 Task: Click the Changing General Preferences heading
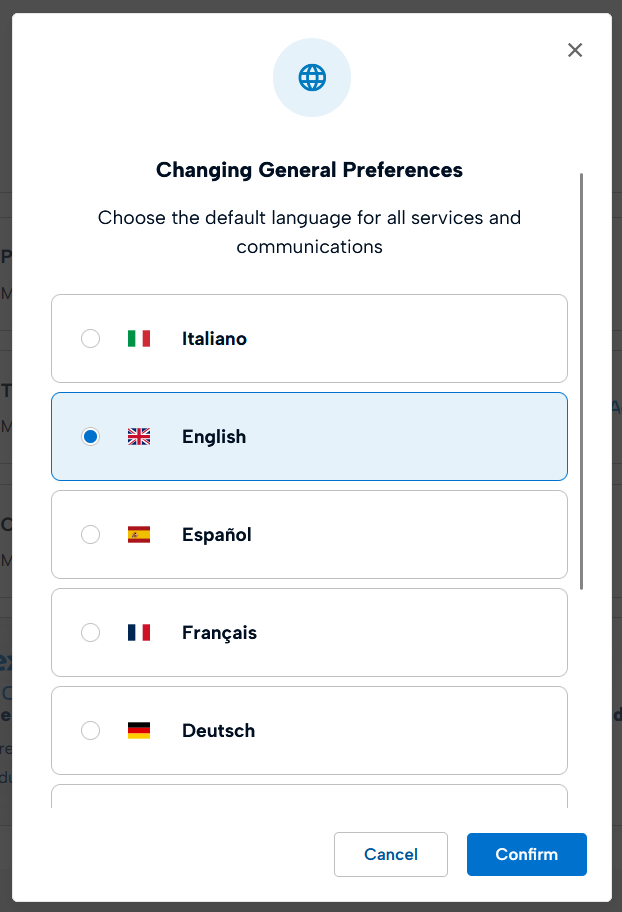point(309,170)
